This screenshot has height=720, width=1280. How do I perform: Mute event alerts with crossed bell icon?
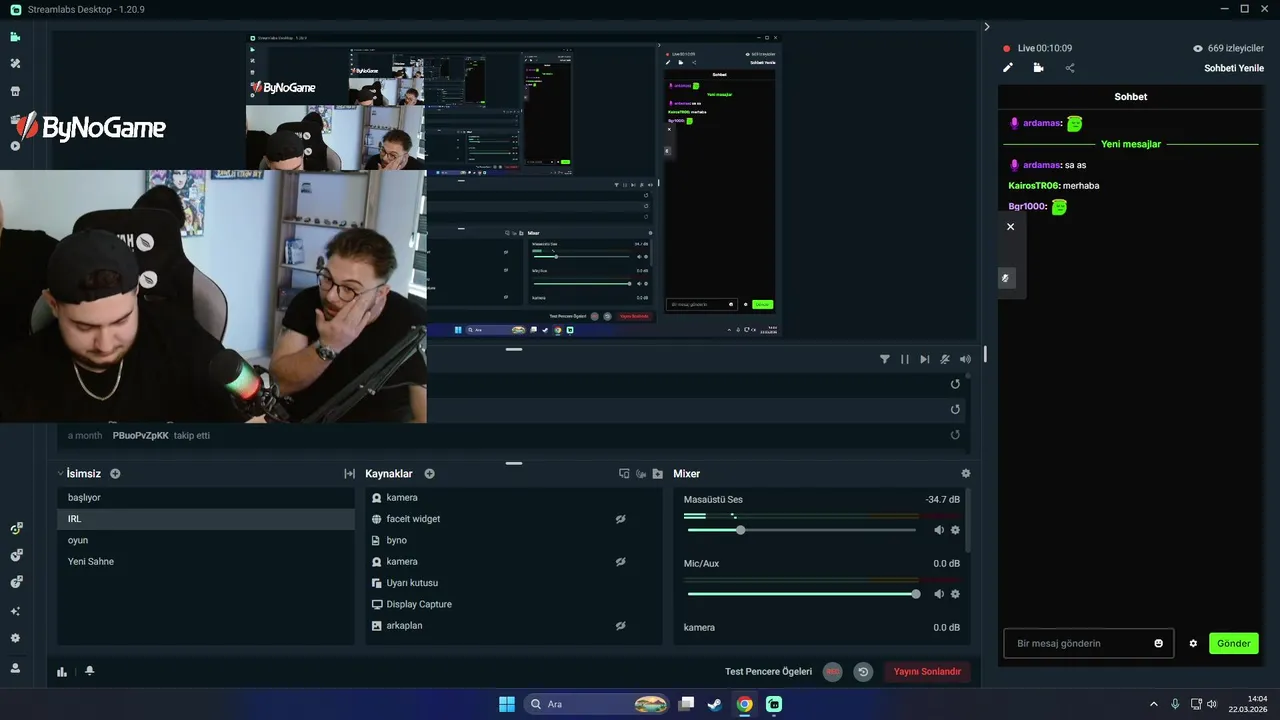click(945, 359)
